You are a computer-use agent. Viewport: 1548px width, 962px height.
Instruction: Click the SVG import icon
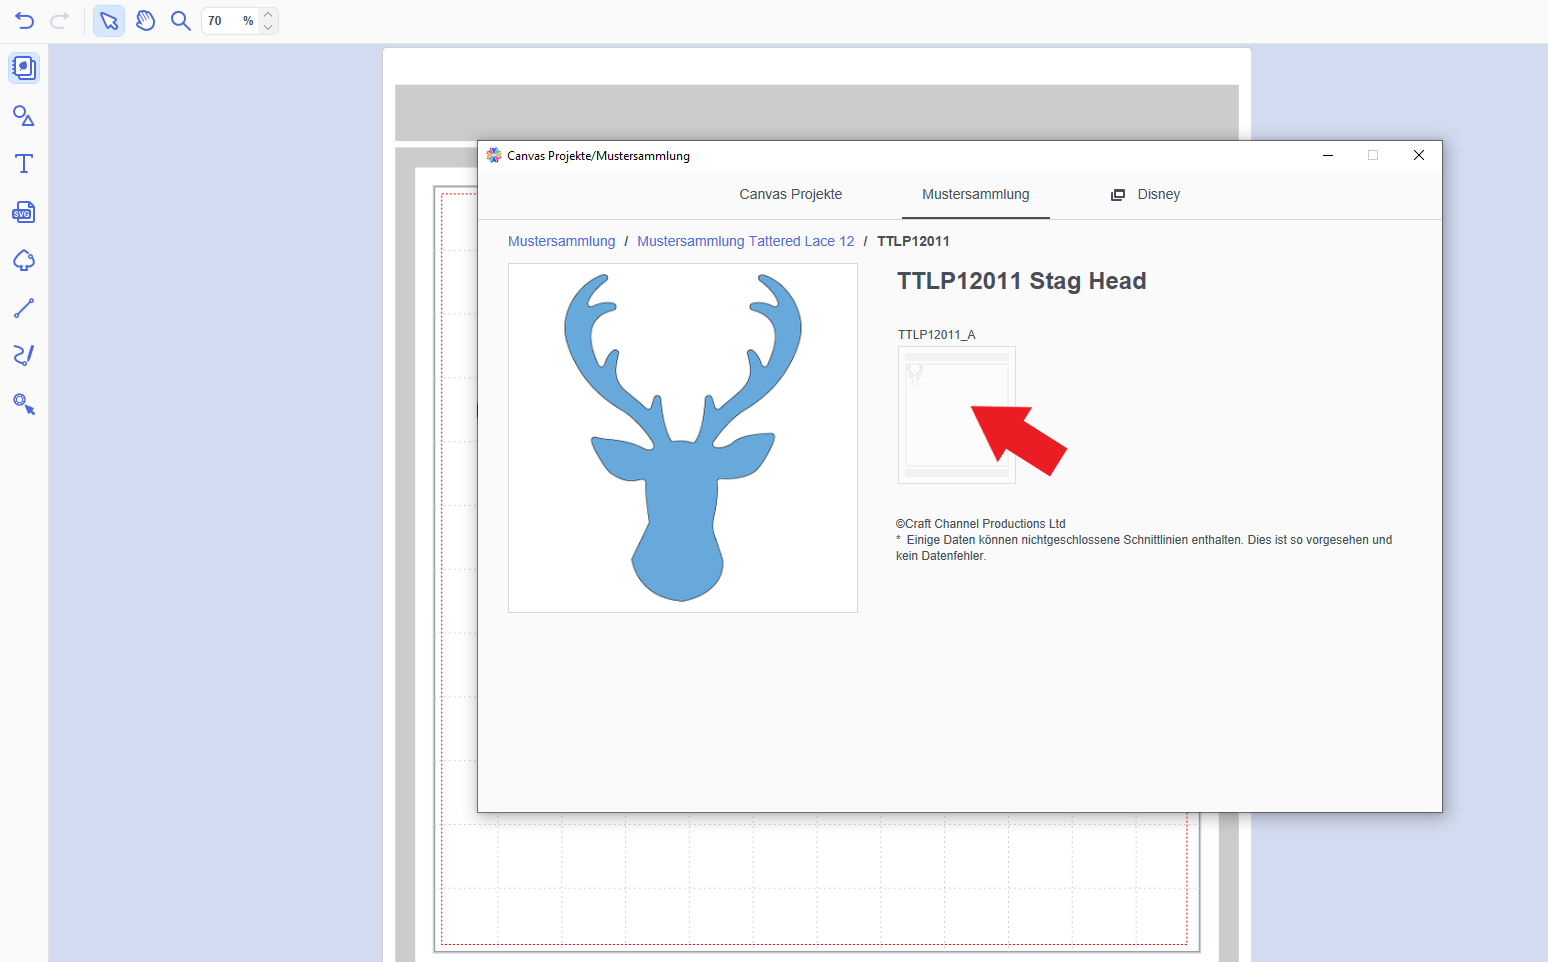[24, 212]
